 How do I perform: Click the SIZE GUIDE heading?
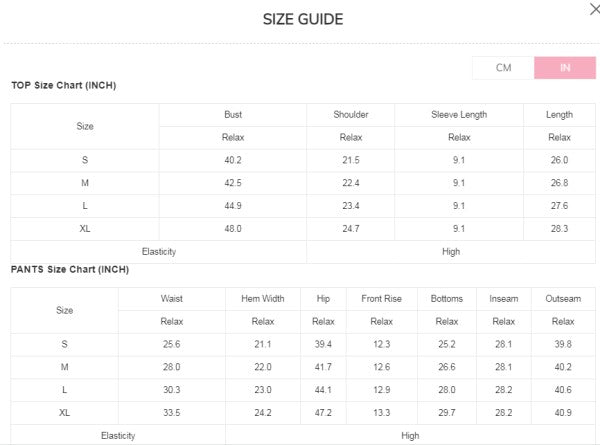click(x=303, y=19)
